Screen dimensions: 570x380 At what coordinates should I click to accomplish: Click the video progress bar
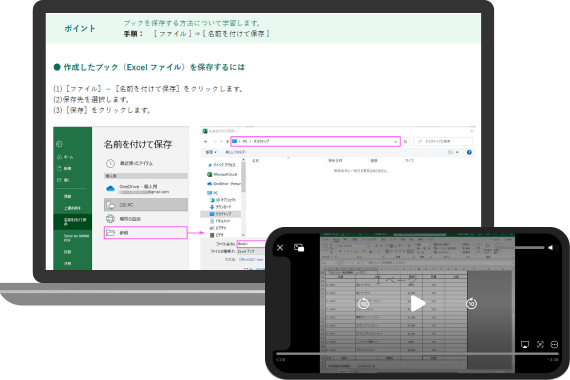[x=417, y=353]
